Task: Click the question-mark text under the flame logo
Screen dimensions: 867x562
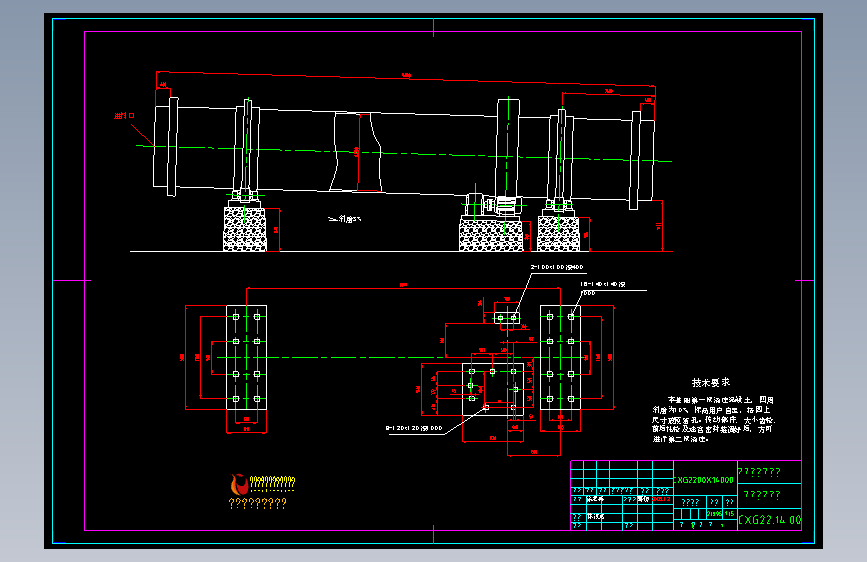Action: [x=258, y=503]
